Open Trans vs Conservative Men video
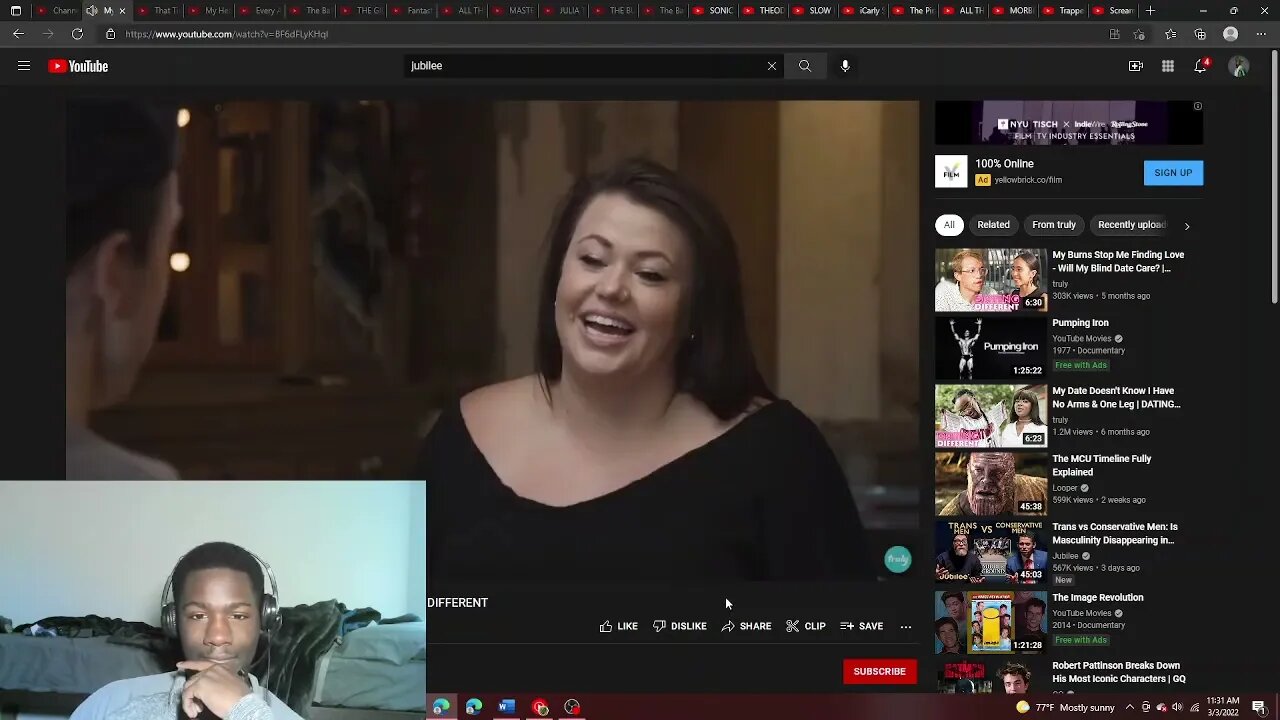This screenshot has width=1280, height=720. click(x=1115, y=533)
